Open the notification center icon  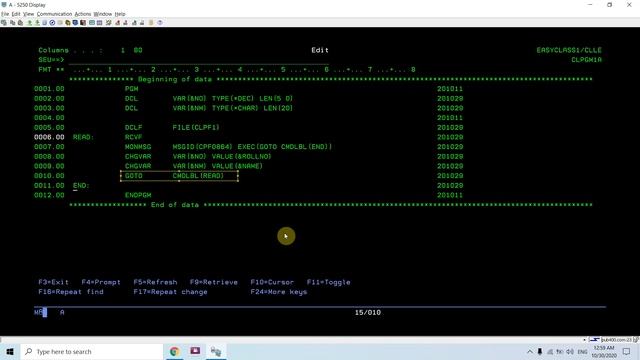(x=627, y=351)
